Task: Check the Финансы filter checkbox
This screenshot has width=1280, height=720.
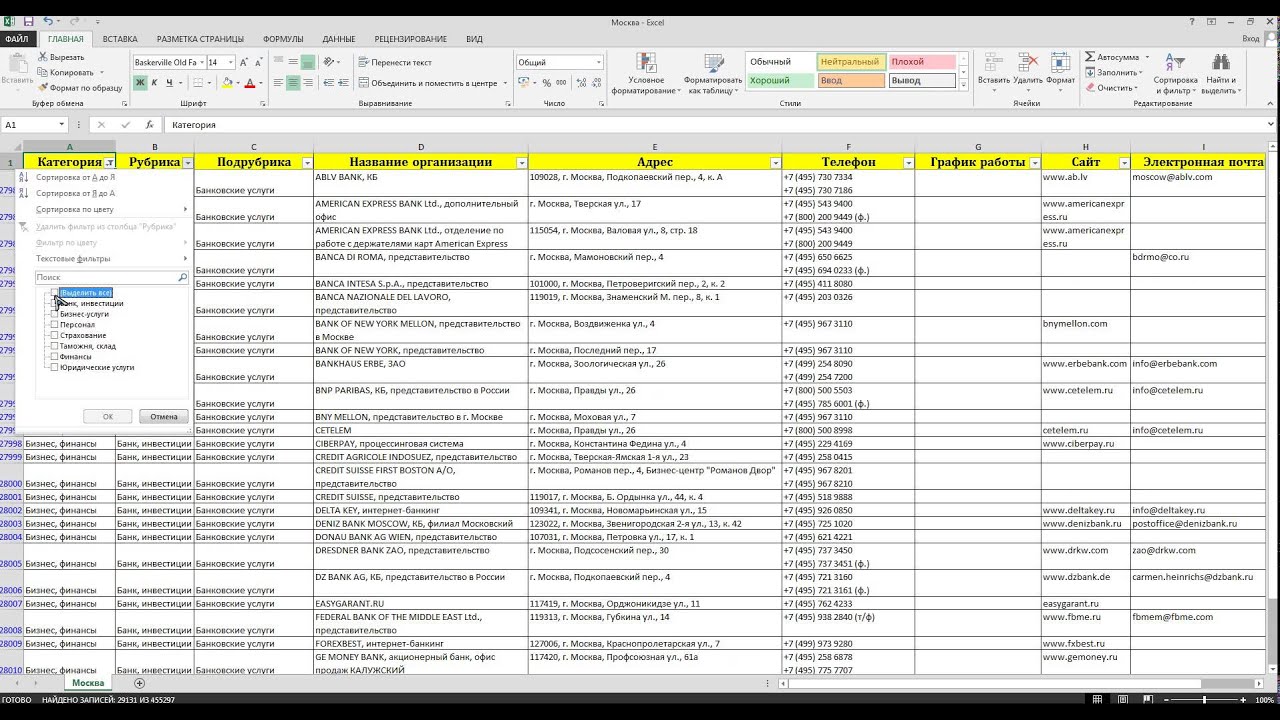Action: click(55, 356)
